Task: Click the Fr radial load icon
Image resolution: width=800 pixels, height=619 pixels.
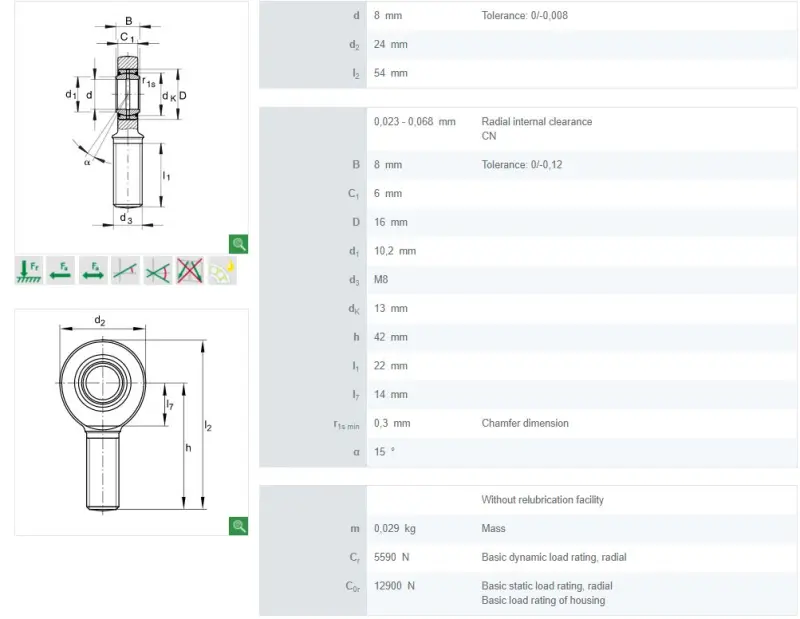Action: pos(29,270)
